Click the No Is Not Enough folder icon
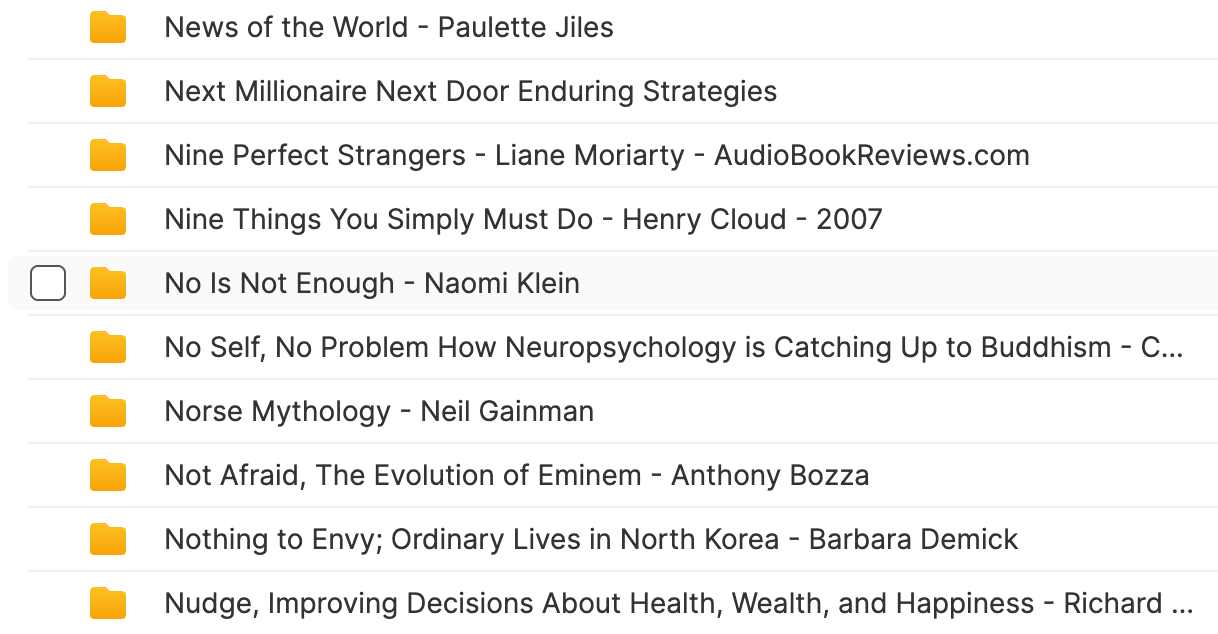1218x634 pixels. (x=108, y=284)
